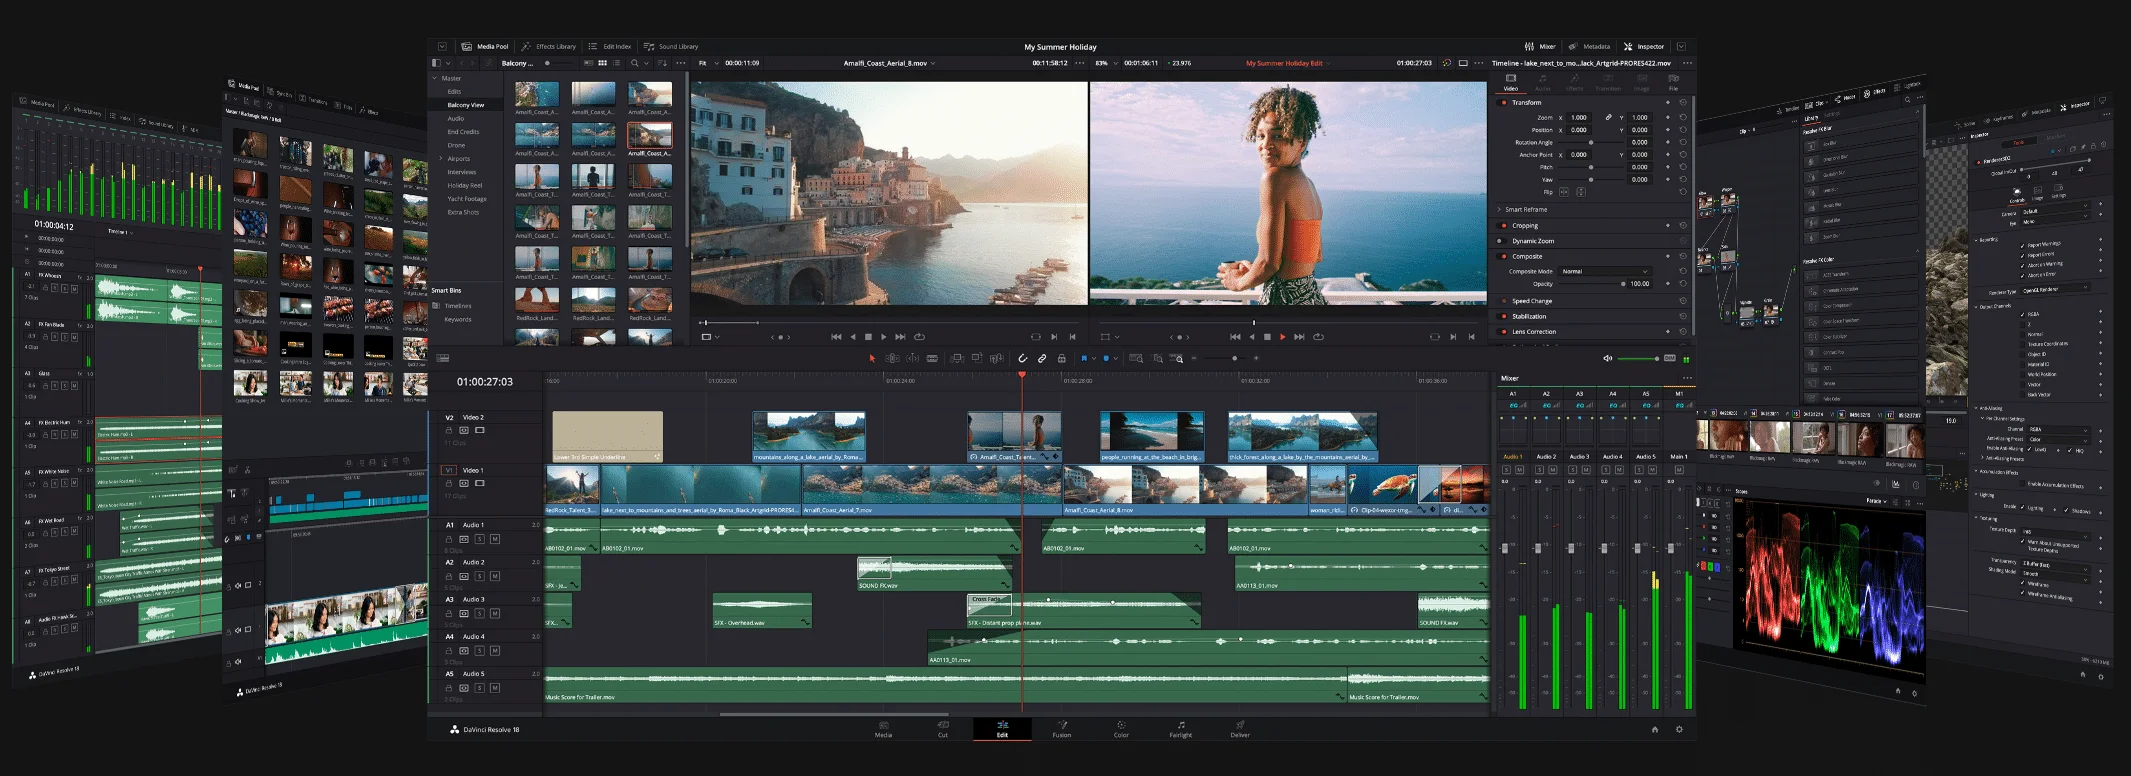This screenshot has width=2131, height=776.
Task: Click the project settings gear icon
Action: tap(1679, 730)
